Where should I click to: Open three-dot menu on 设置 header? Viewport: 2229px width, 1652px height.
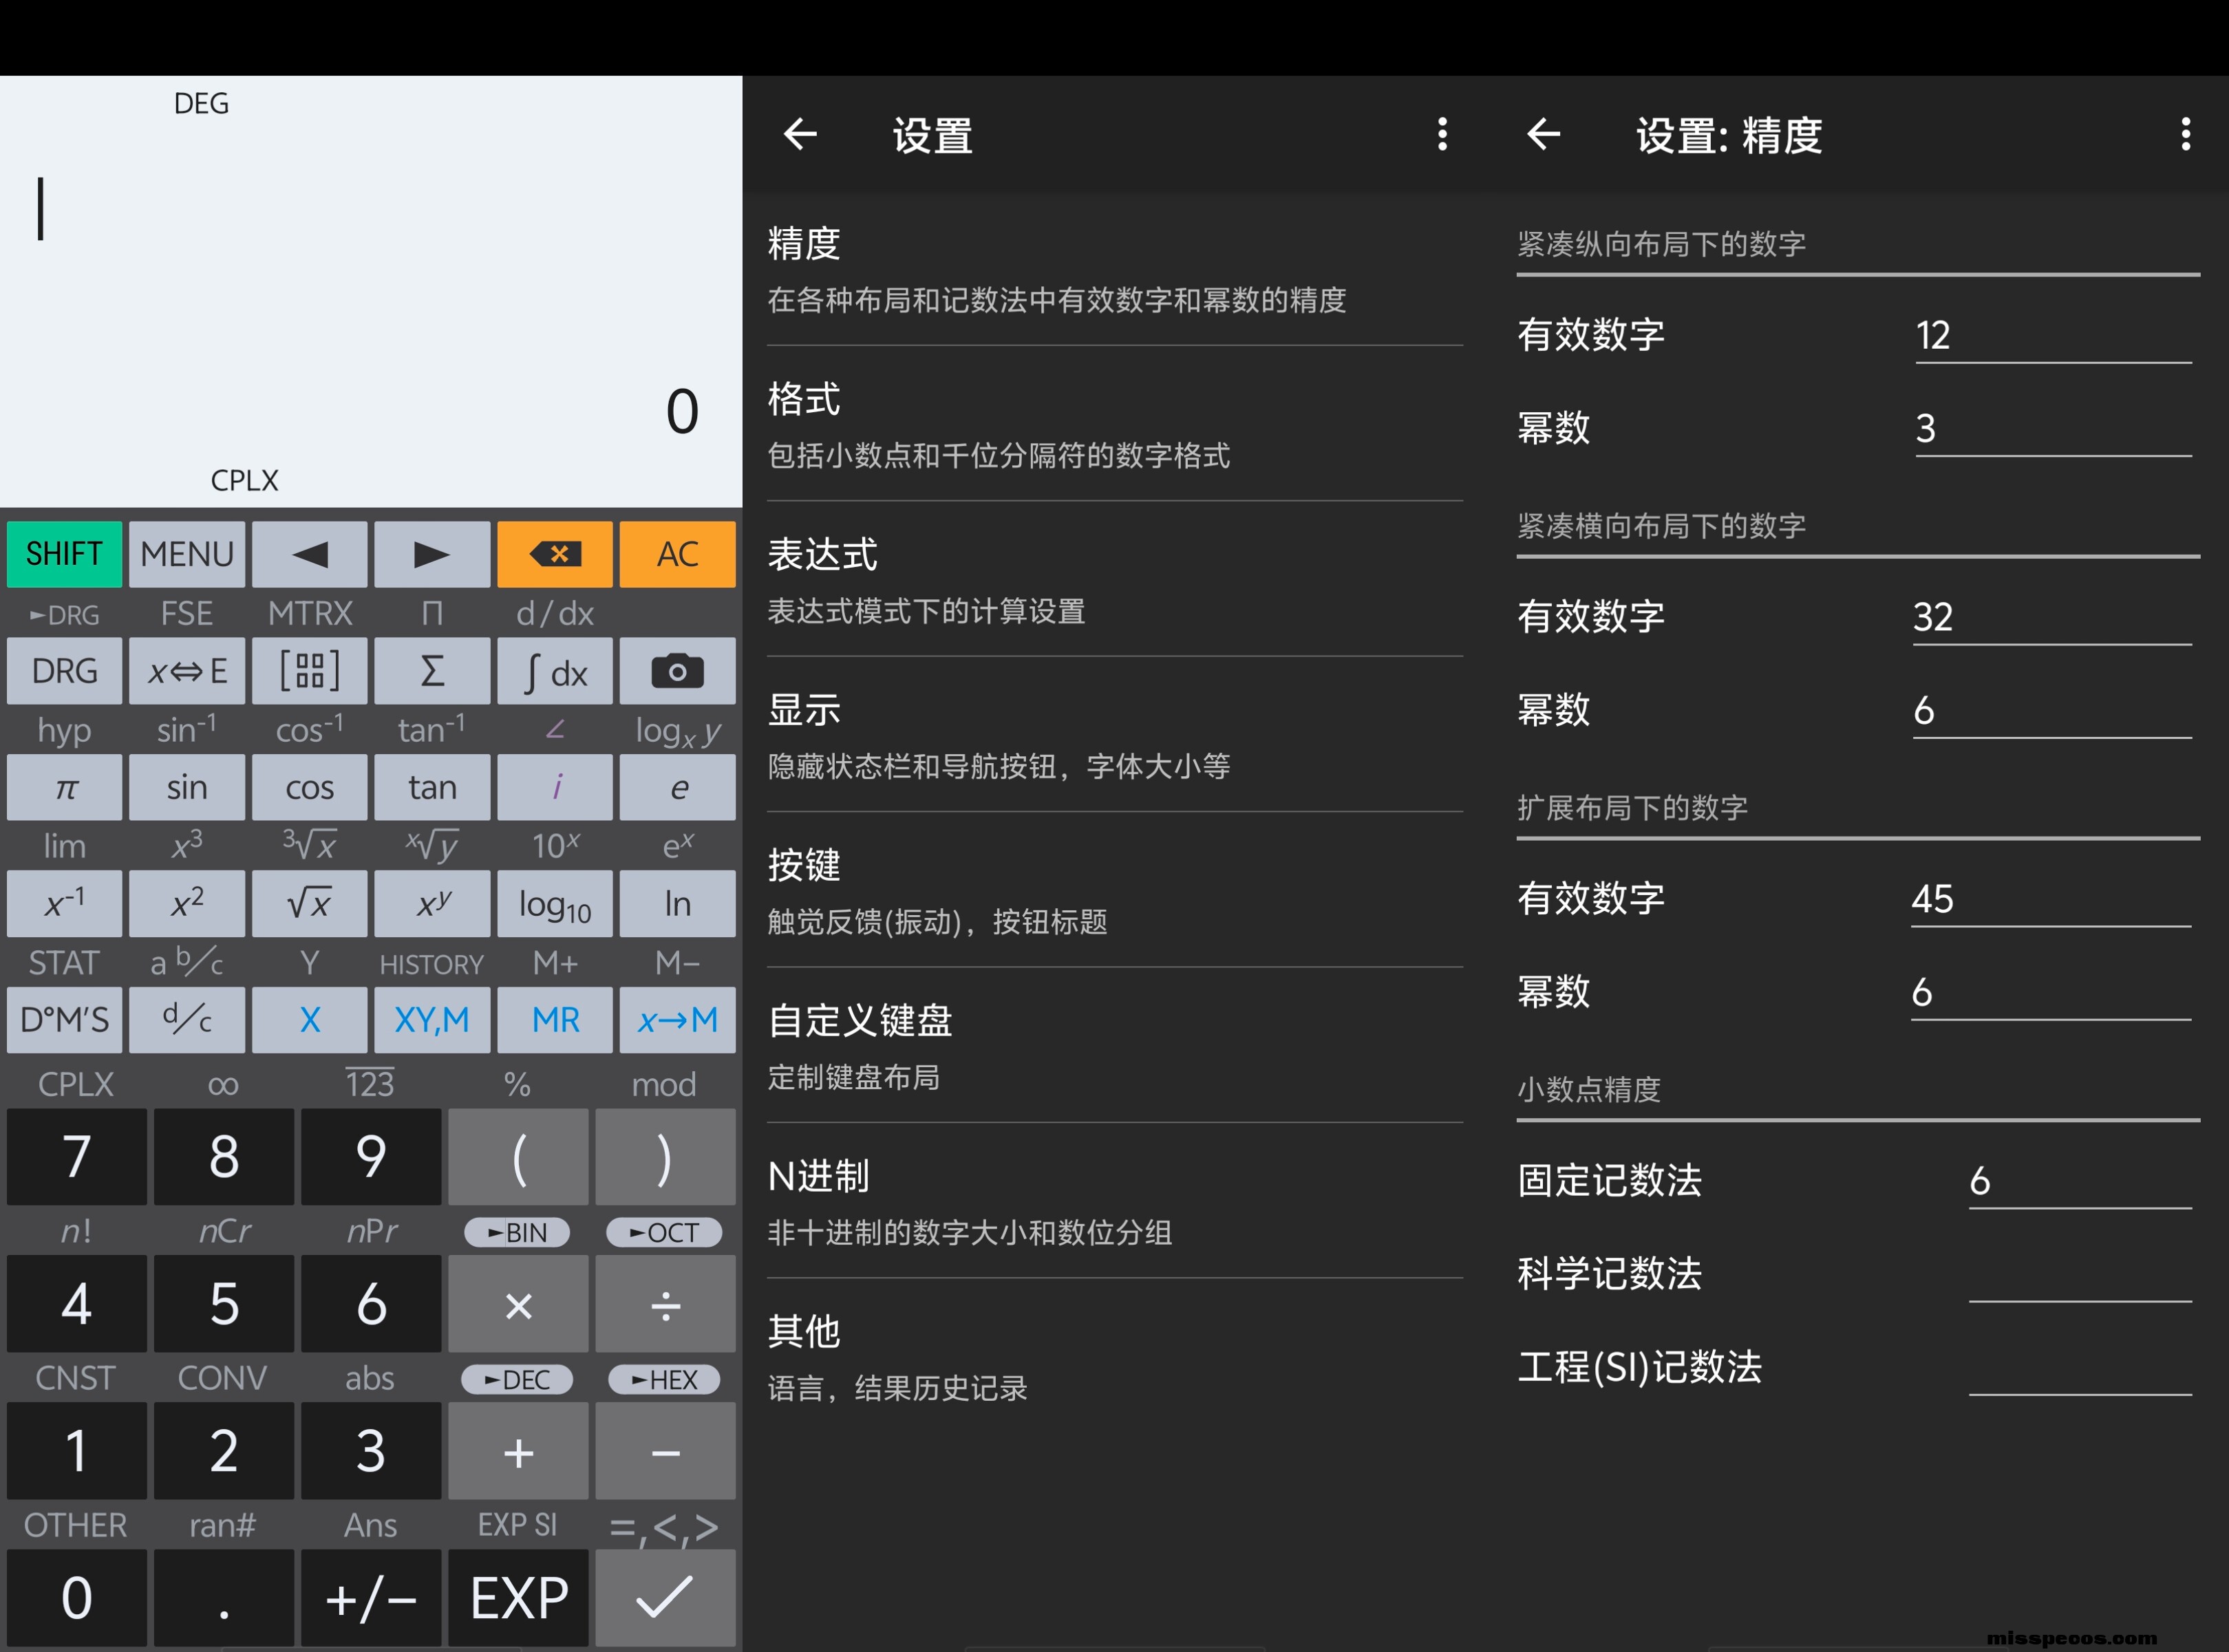click(x=1441, y=134)
